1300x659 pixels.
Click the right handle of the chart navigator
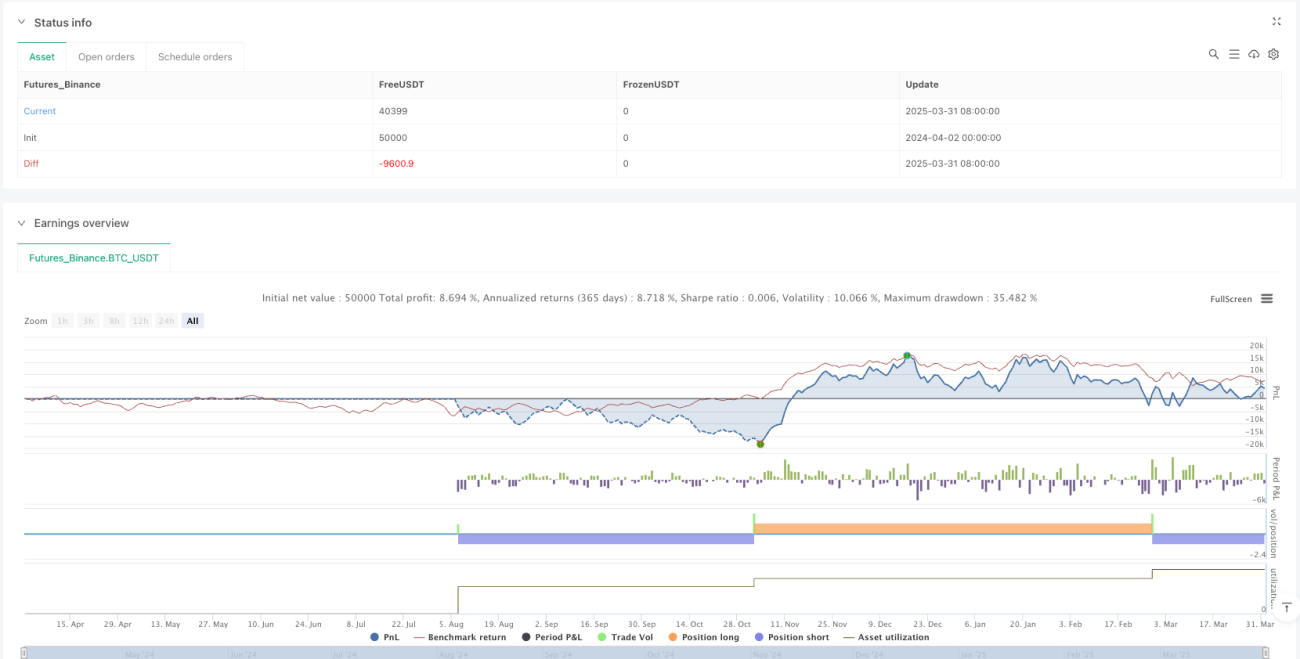pos(1266,653)
